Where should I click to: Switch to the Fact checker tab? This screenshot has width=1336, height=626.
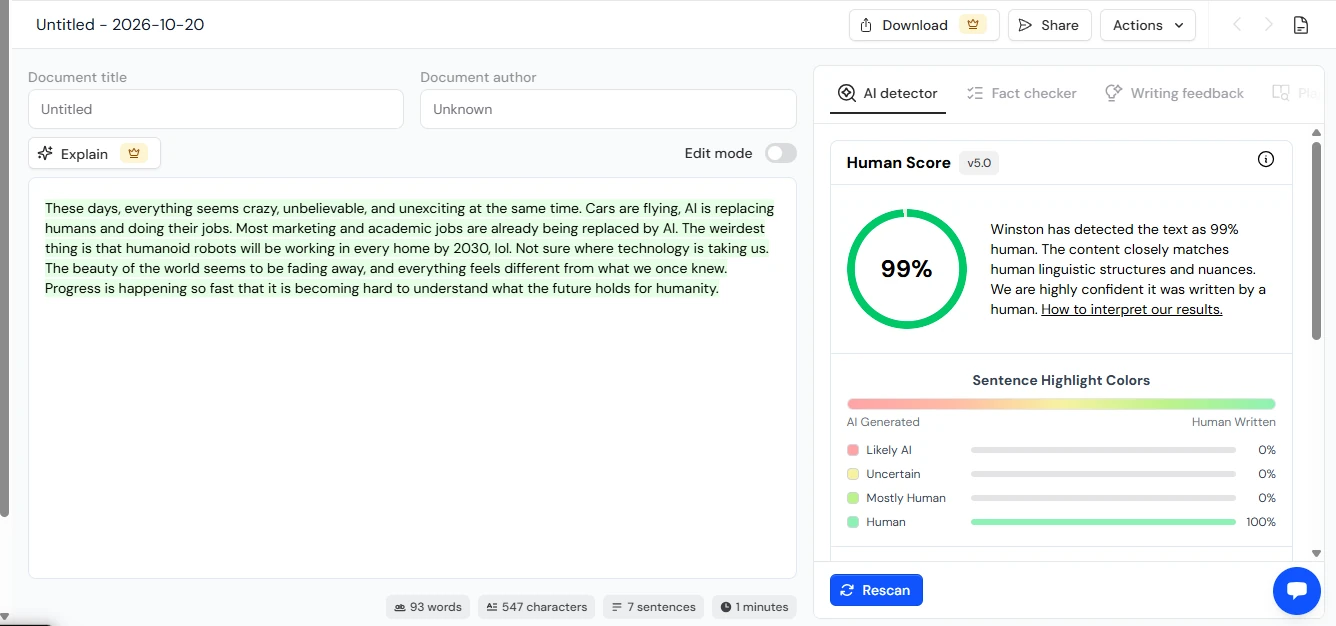tap(1022, 93)
